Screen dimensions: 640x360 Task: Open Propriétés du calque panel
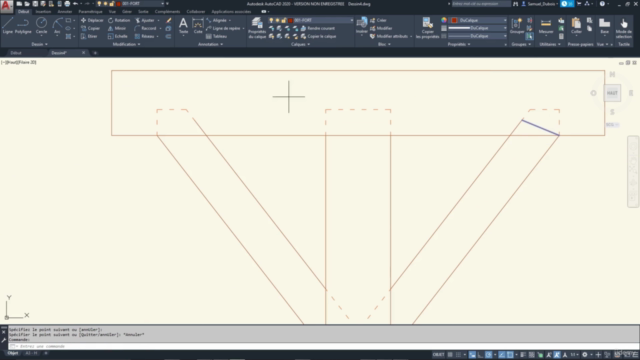(x=257, y=28)
